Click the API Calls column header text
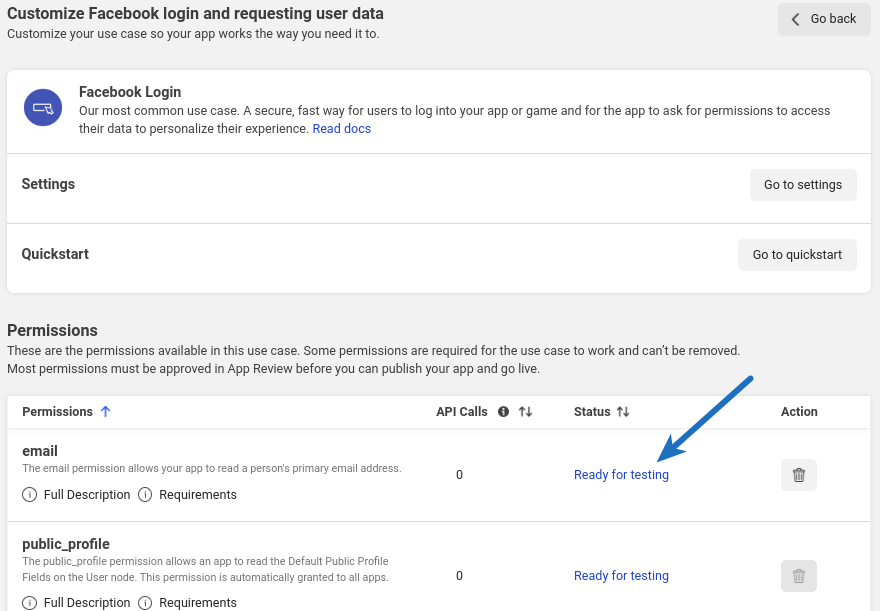 [461, 411]
